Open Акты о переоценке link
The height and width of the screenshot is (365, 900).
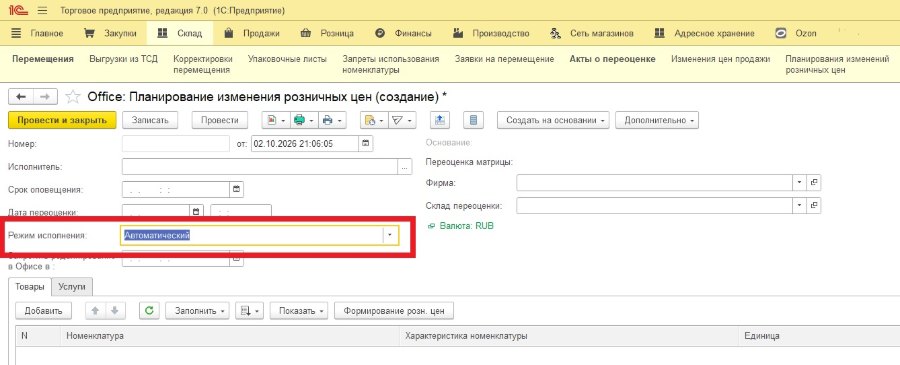612,59
